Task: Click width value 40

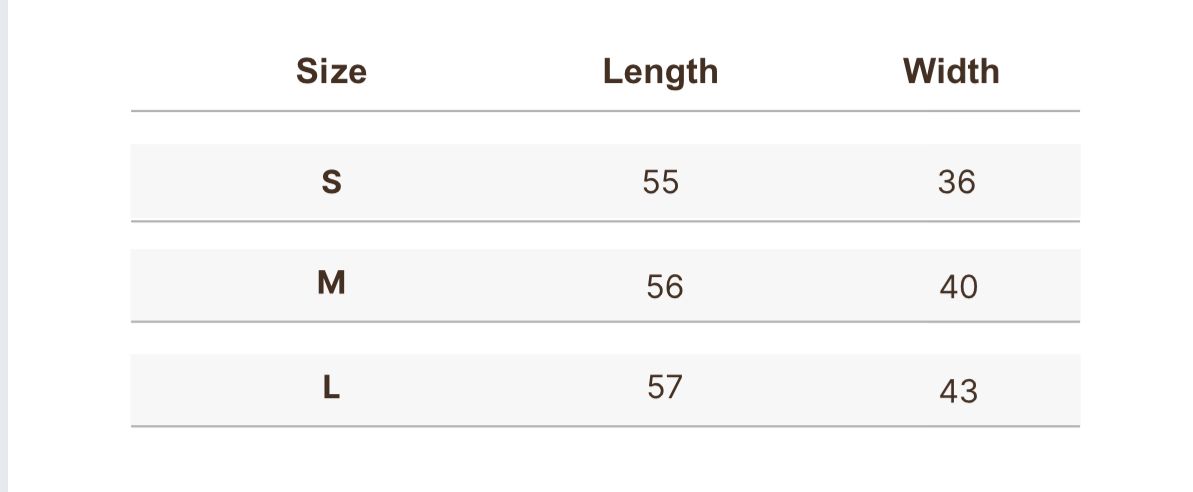Action: (x=959, y=287)
